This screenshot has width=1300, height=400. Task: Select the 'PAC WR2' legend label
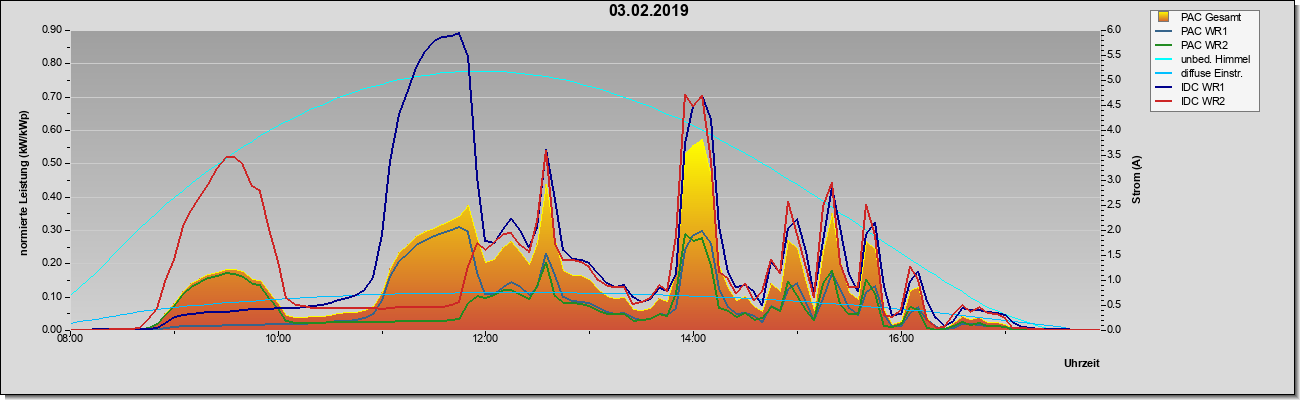tap(1204, 45)
